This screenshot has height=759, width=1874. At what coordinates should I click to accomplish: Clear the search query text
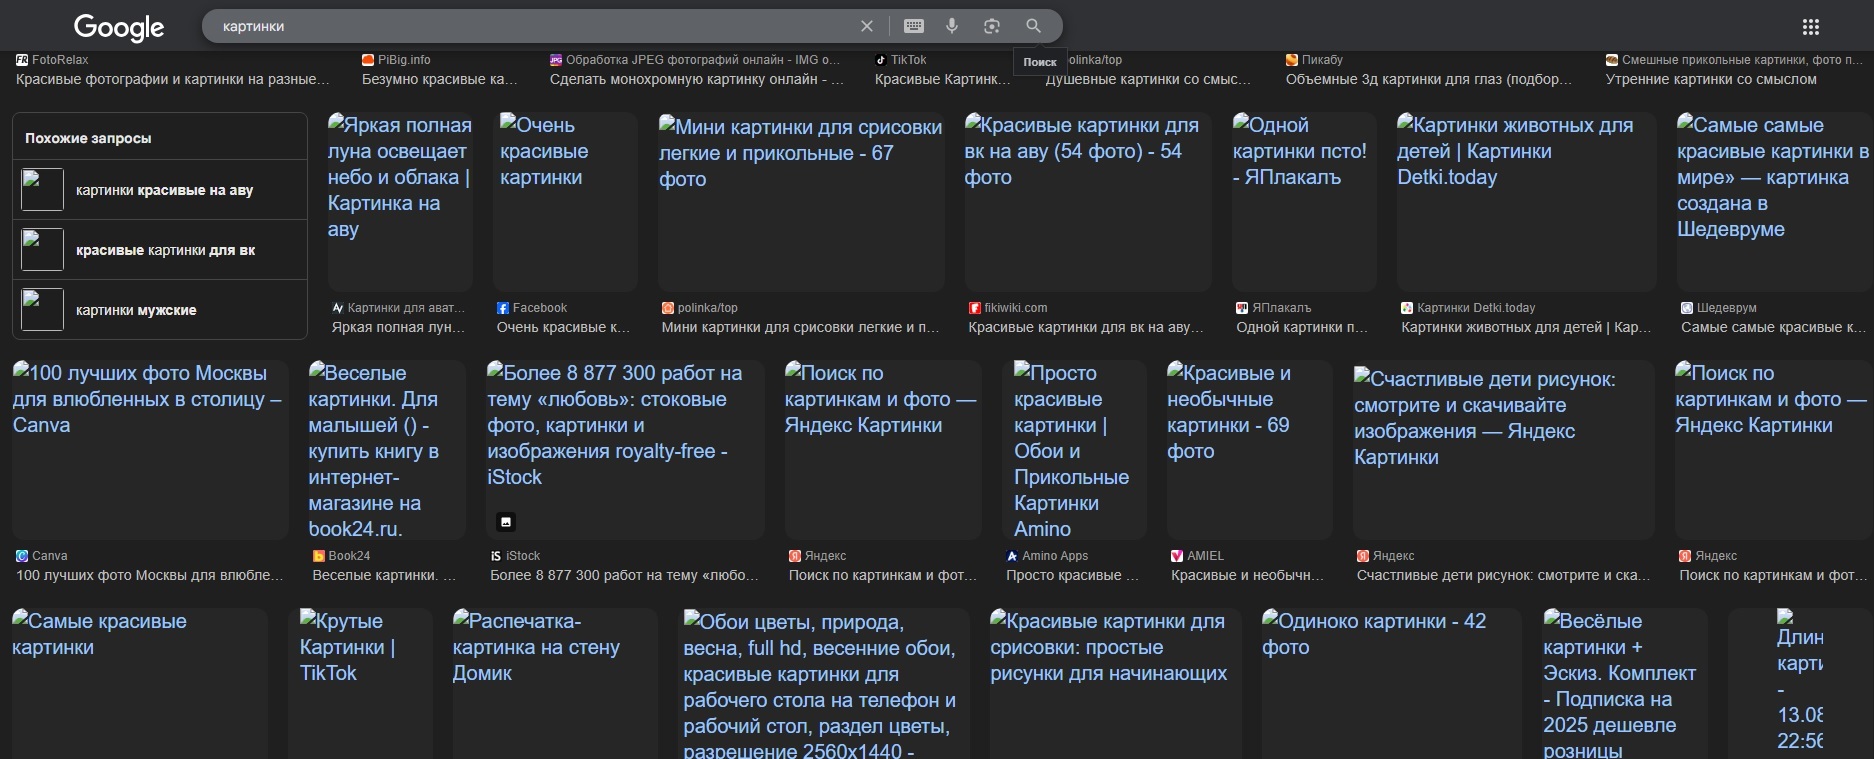coord(867,26)
